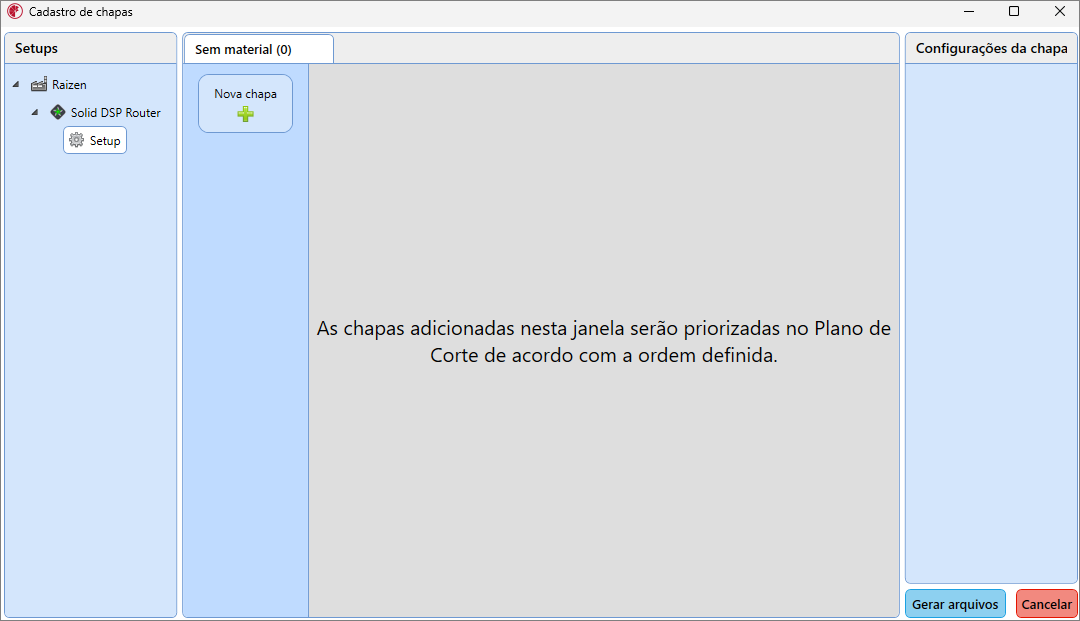The image size is (1080, 621).
Task: Click the Configurações da chapa header
Action: coord(991,48)
